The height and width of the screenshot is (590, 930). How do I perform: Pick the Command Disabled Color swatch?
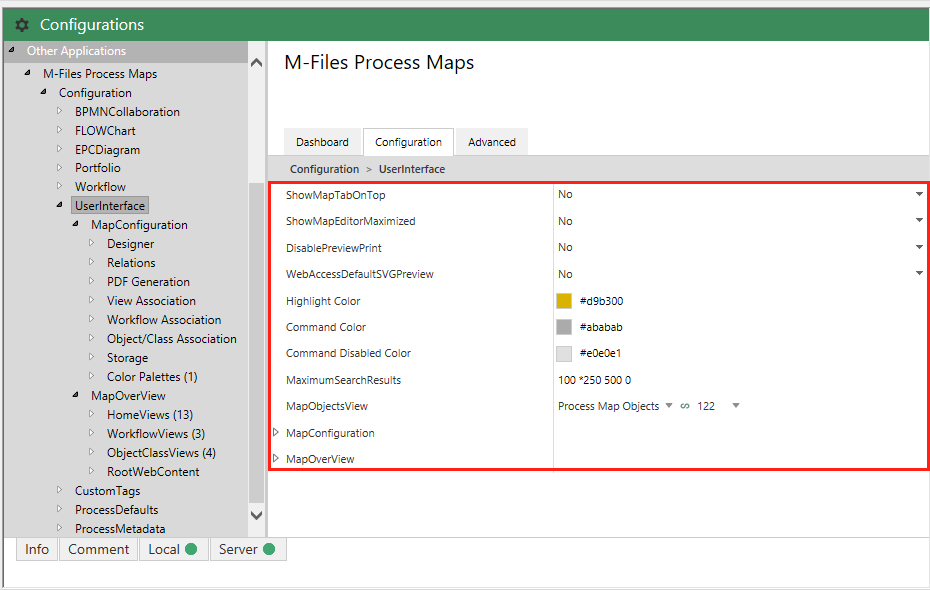[x=564, y=353]
